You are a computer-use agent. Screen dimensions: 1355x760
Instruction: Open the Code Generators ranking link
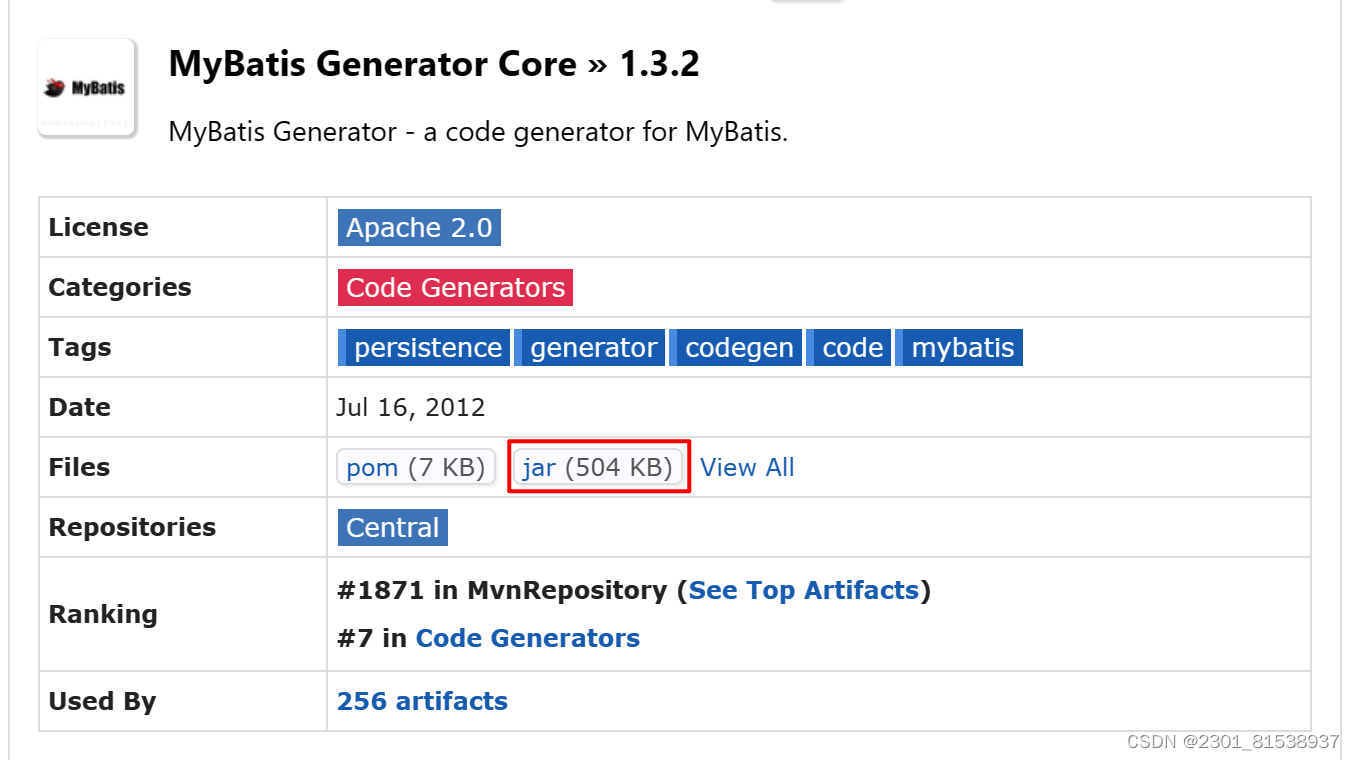(527, 638)
